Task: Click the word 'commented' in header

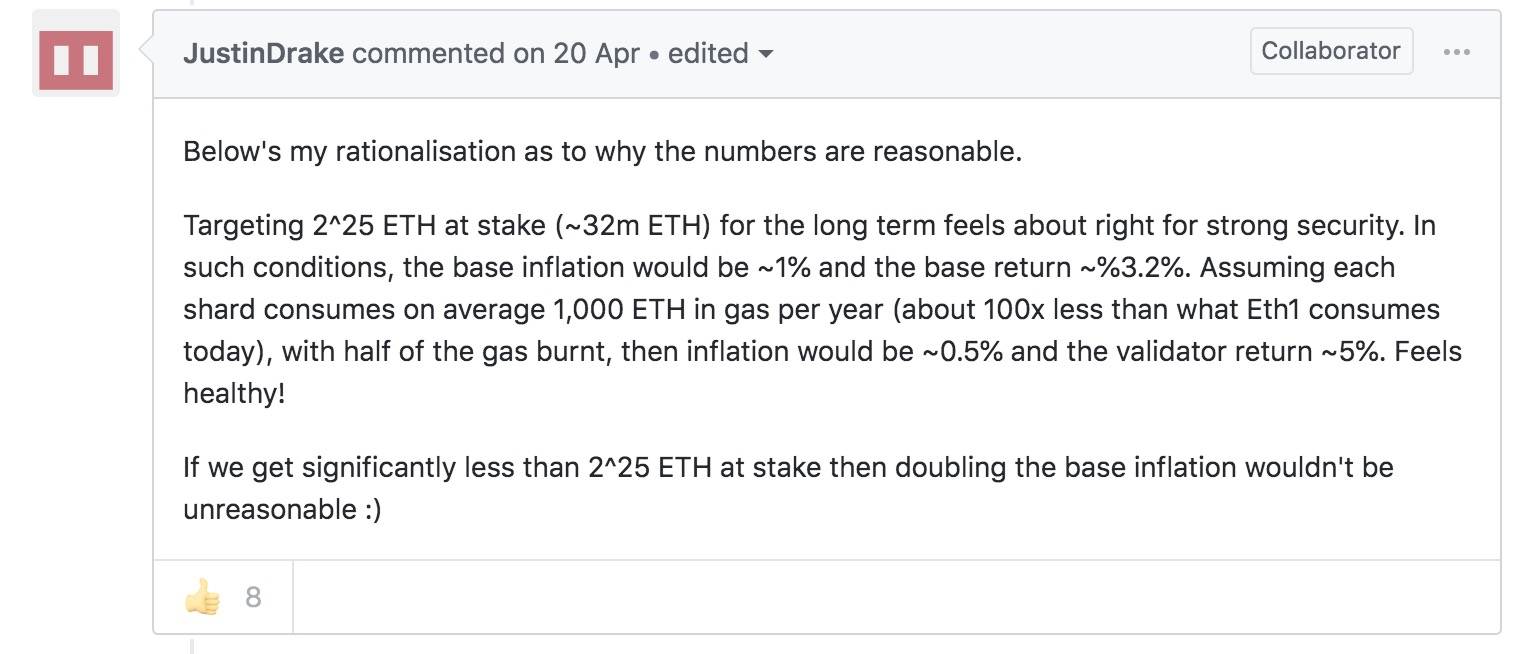Action: (429, 53)
